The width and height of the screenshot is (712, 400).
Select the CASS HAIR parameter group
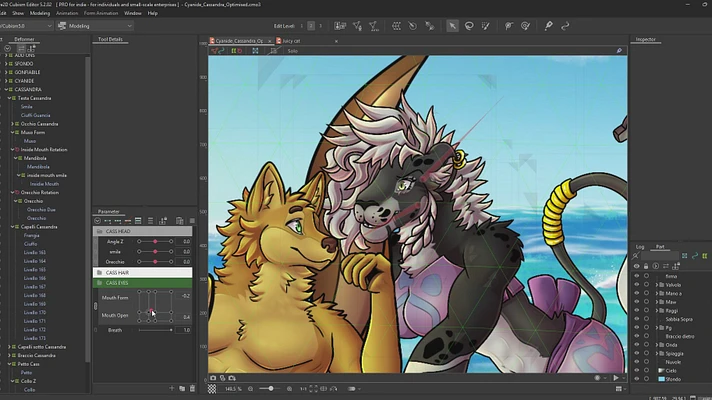(143, 272)
